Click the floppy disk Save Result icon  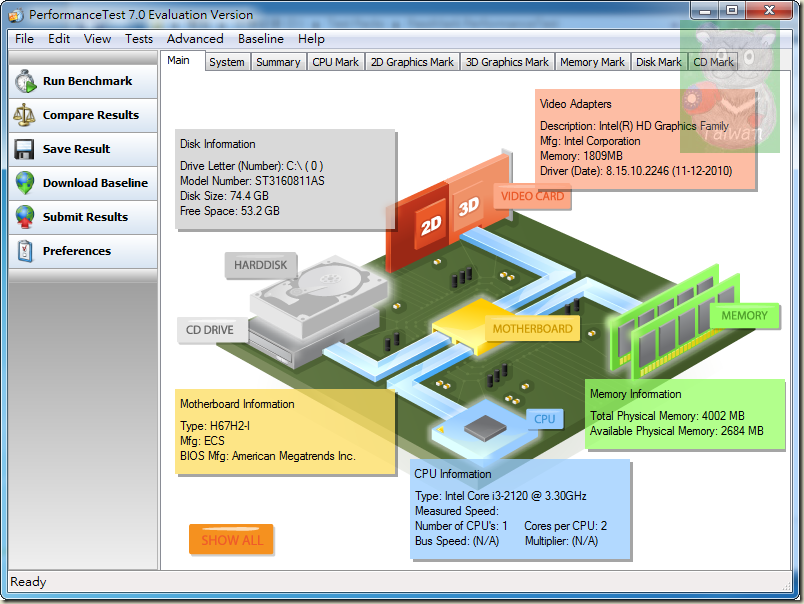(25, 149)
